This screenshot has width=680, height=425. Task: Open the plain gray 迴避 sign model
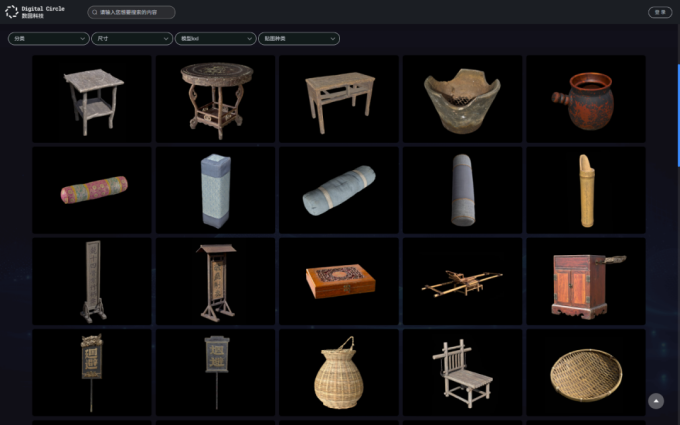click(x=216, y=373)
